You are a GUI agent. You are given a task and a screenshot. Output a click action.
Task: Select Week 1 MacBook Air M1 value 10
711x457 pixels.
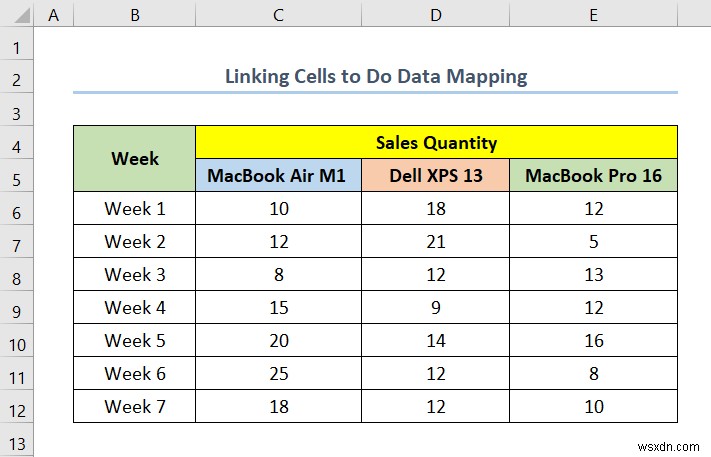pos(278,209)
